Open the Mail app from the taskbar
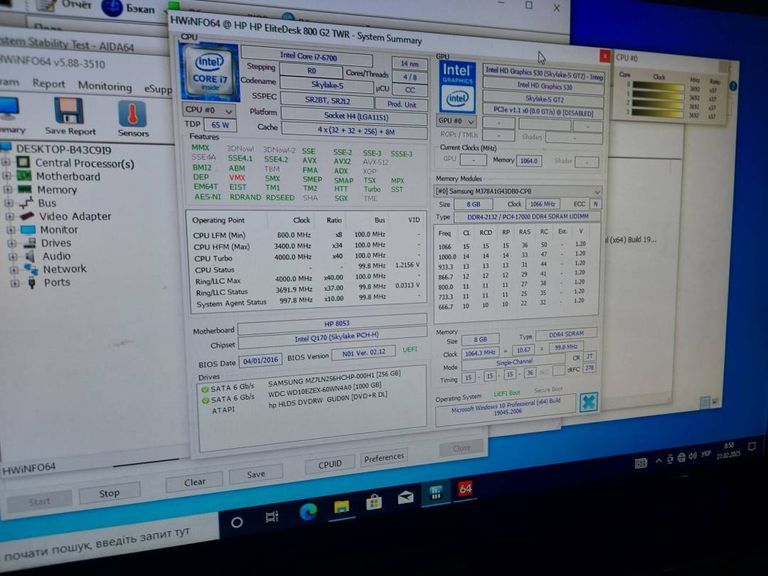Screen dimensions: 768x576 405,498
